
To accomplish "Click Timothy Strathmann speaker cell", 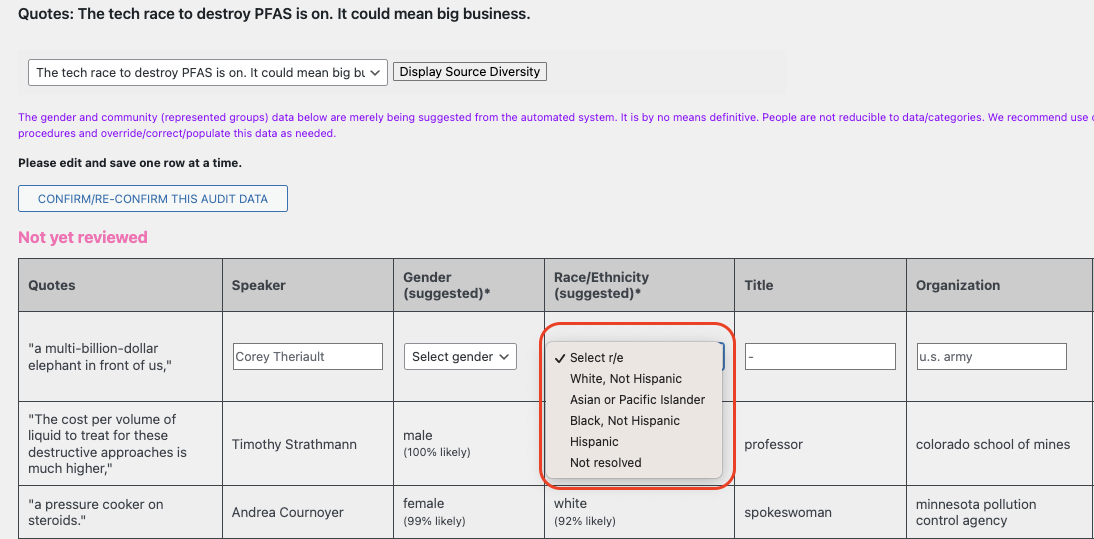I will (294, 444).
